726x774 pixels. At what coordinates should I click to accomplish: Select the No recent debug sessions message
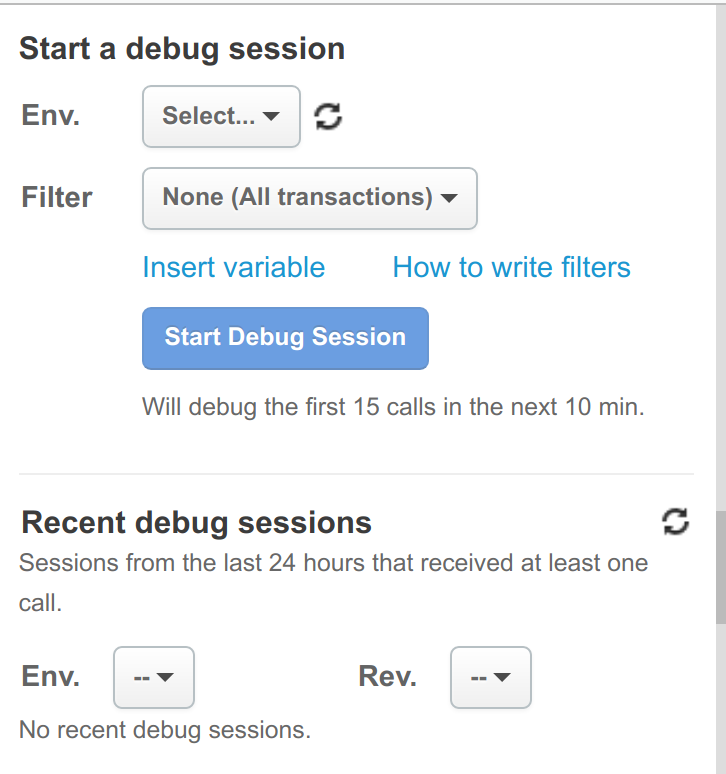pyautogui.click(x=165, y=730)
